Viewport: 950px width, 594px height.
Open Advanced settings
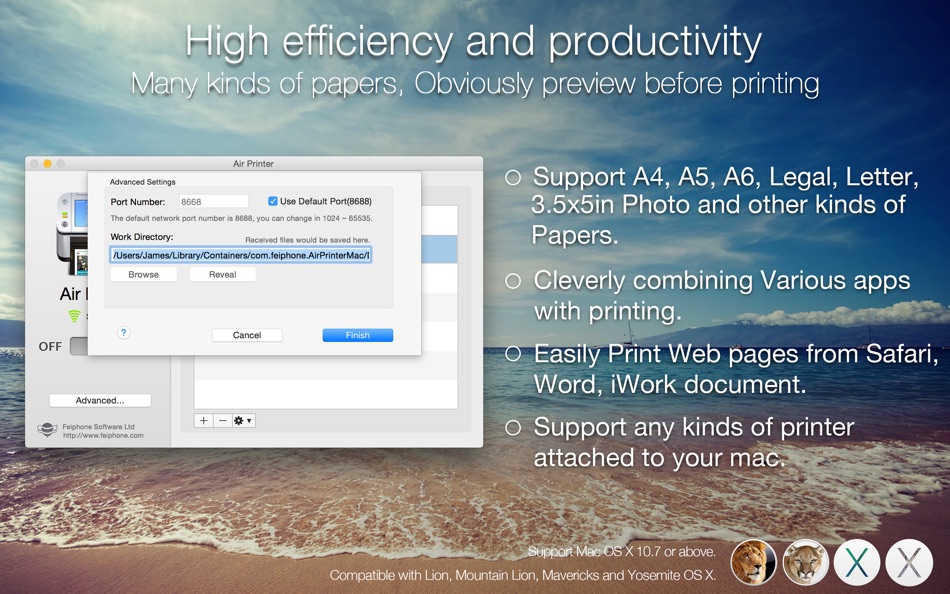tap(99, 399)
